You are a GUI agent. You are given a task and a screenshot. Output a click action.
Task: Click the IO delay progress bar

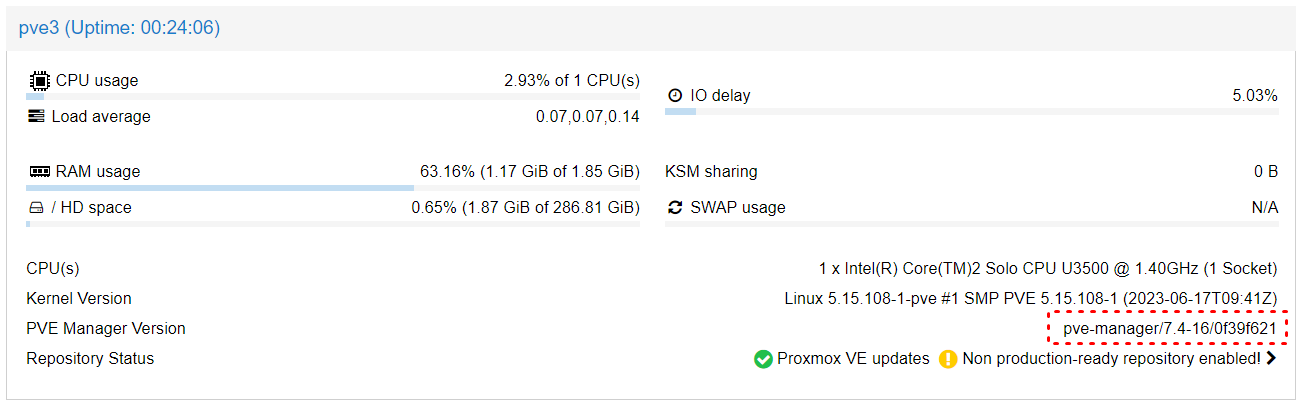[971, 111]
